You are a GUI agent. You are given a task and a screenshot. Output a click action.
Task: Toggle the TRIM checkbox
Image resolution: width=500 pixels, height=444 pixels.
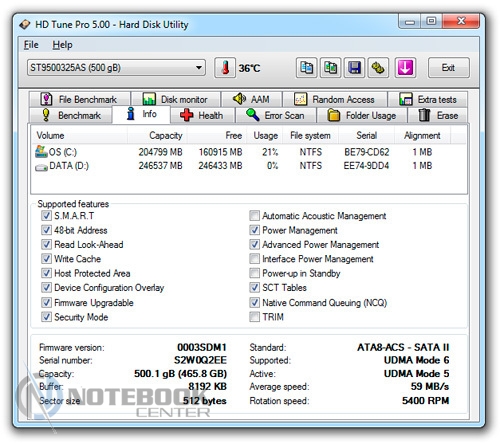254,317
